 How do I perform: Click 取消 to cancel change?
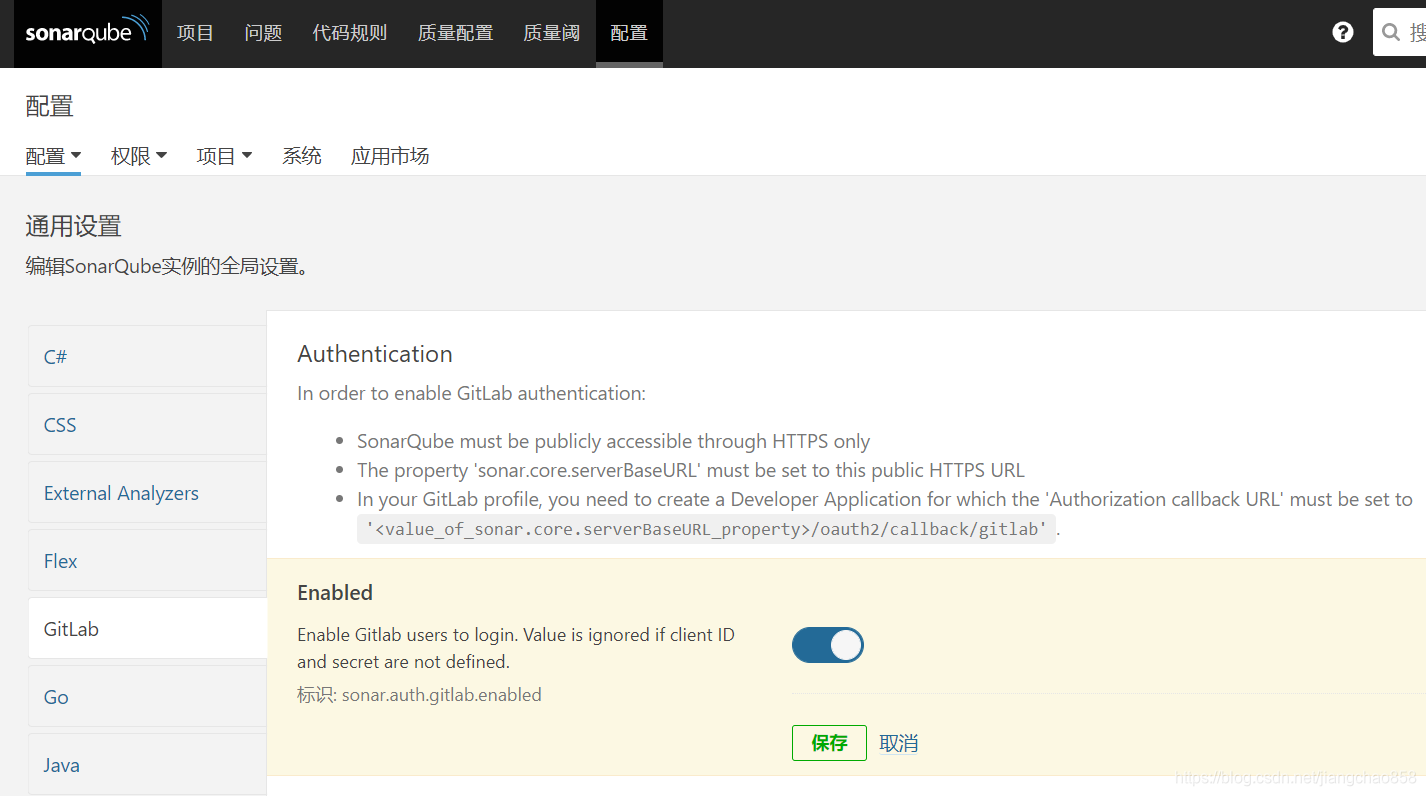coord(899,743)
